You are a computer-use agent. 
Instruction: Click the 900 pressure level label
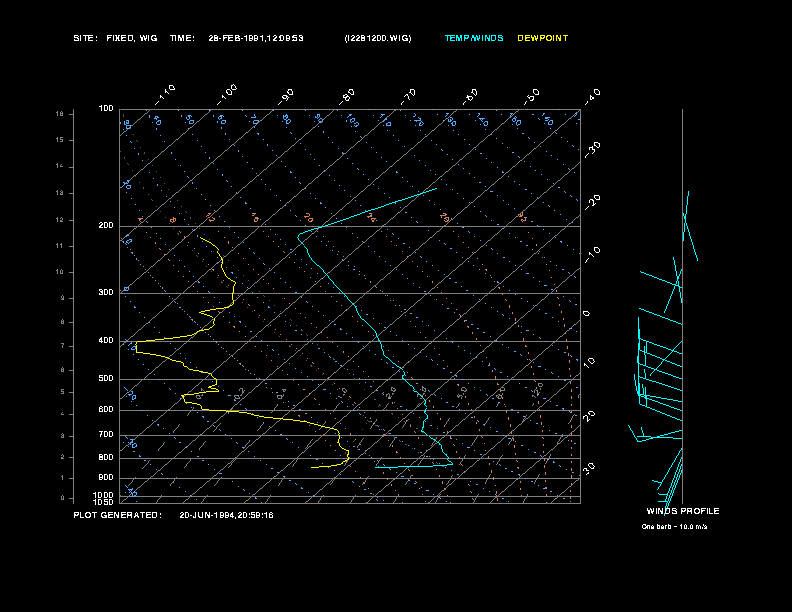pos(106,477)
